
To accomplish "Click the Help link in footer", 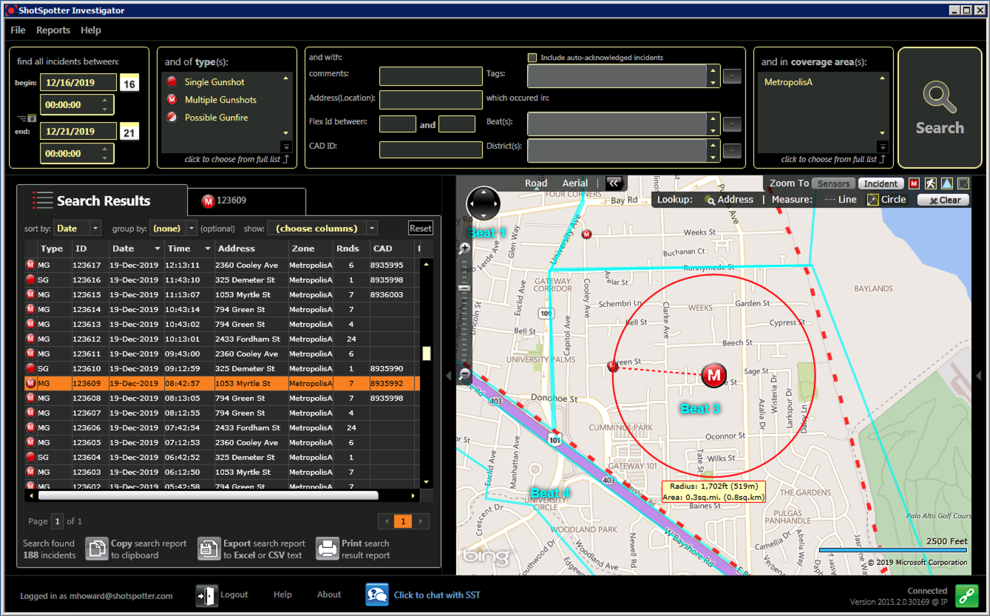I will point(282,595).
